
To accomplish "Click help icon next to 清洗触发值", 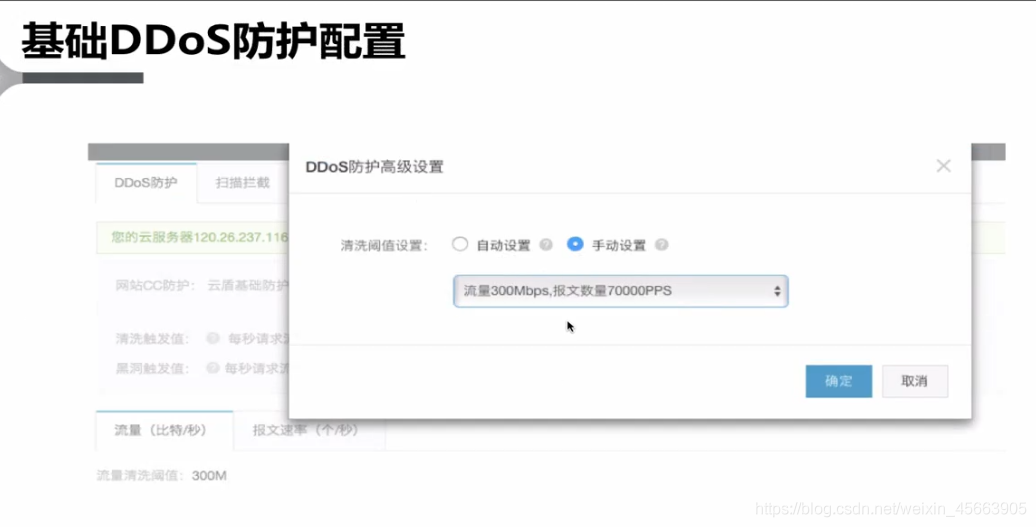I will pyautogui.click(x=212, y=338).
